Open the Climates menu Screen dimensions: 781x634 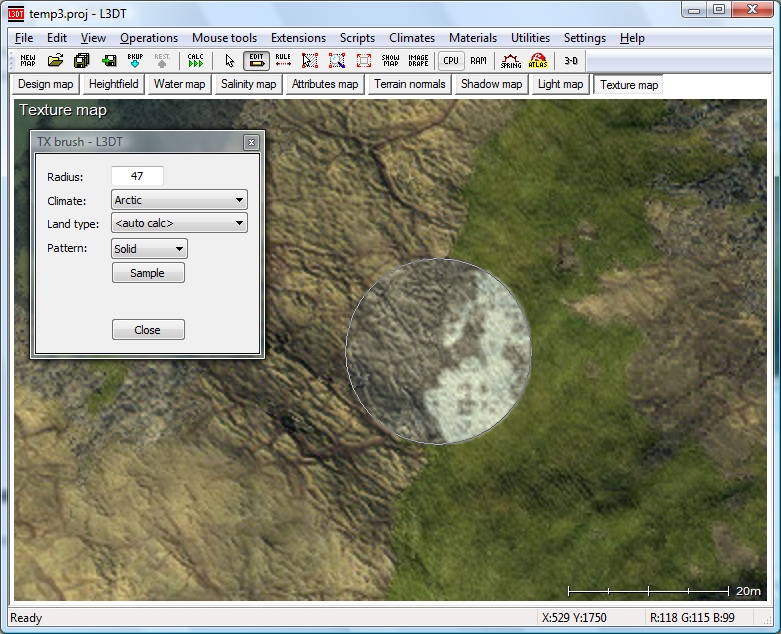412,38
